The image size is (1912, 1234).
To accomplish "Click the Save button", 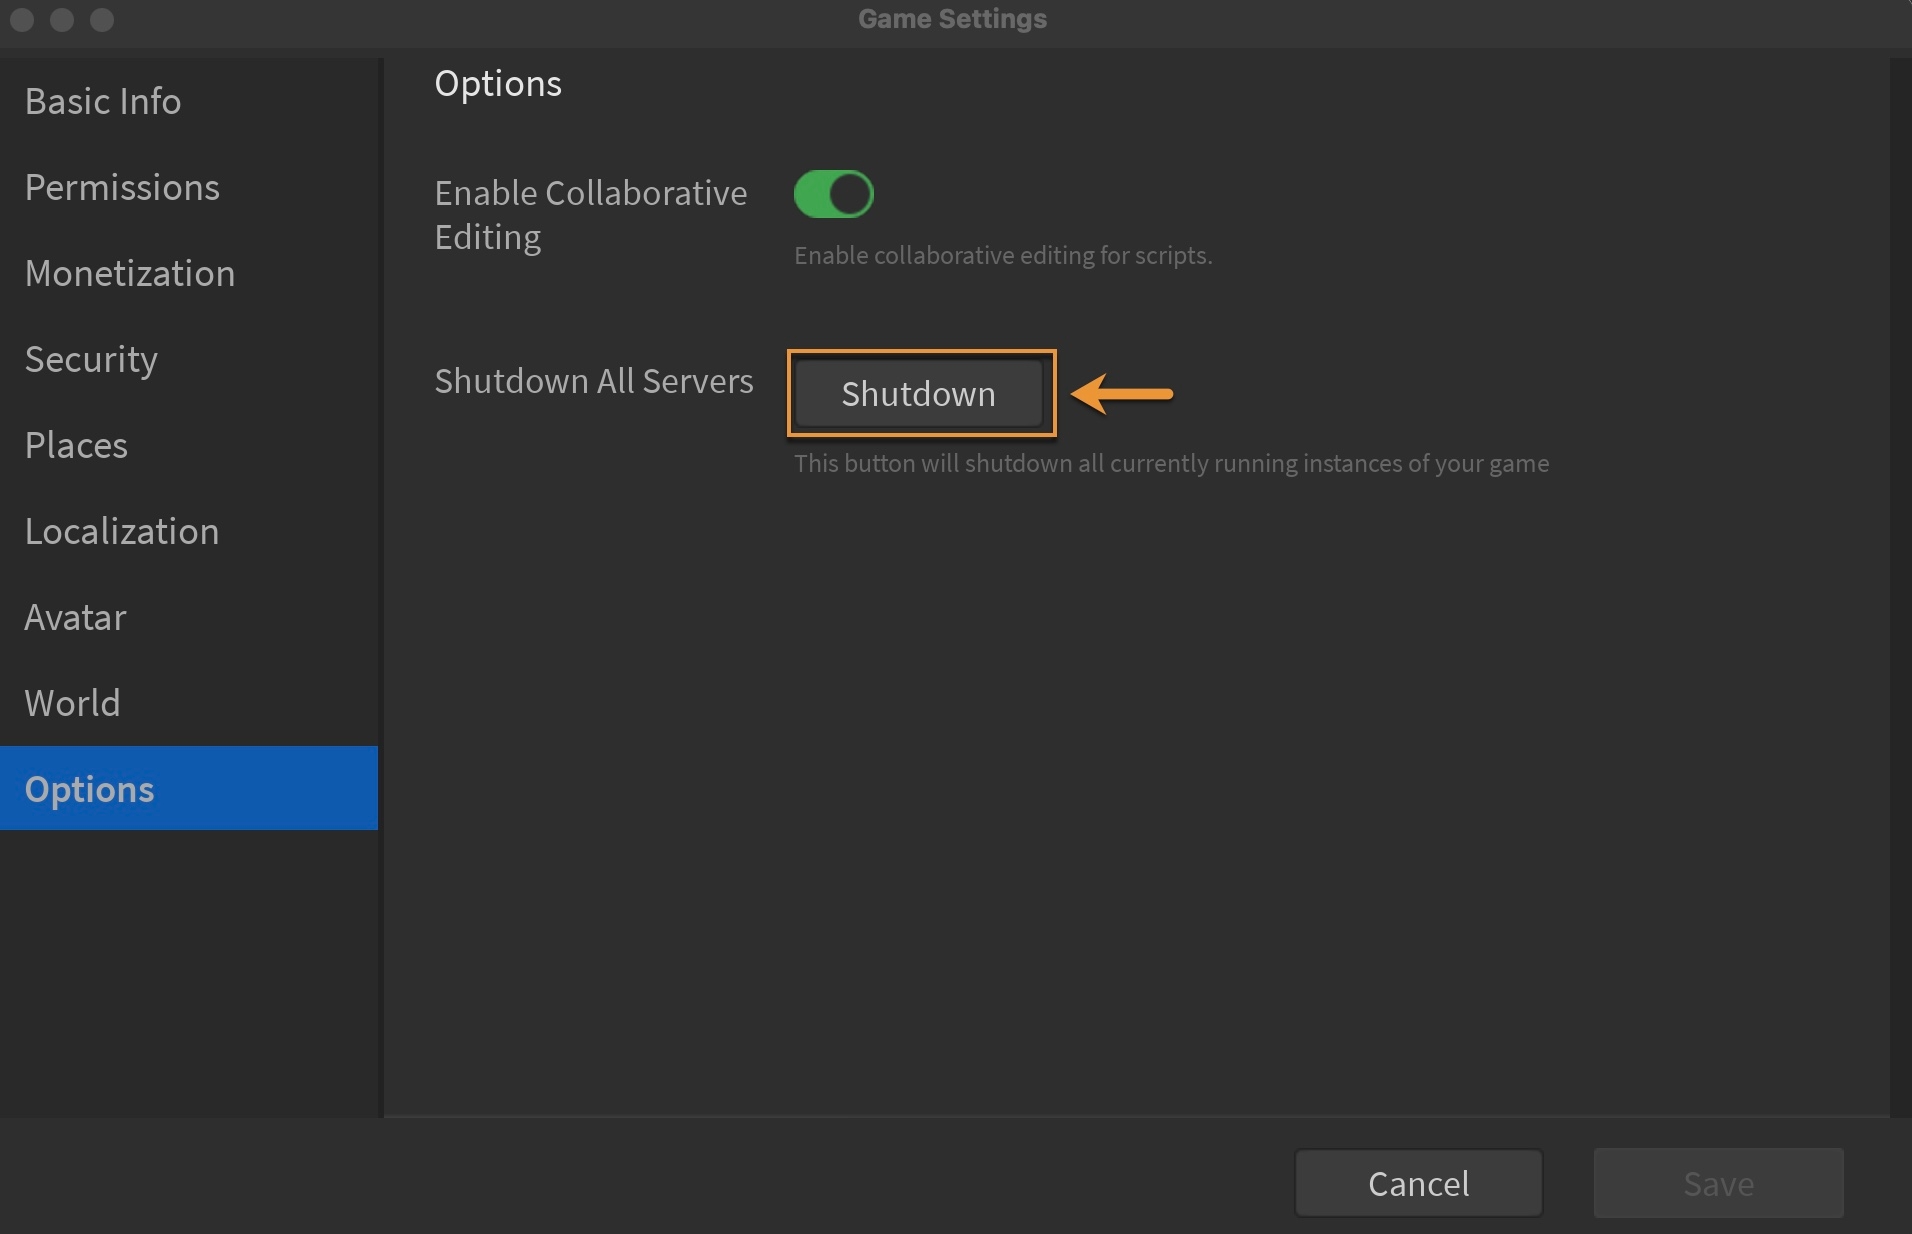I will click(x=1718, y=1183).
